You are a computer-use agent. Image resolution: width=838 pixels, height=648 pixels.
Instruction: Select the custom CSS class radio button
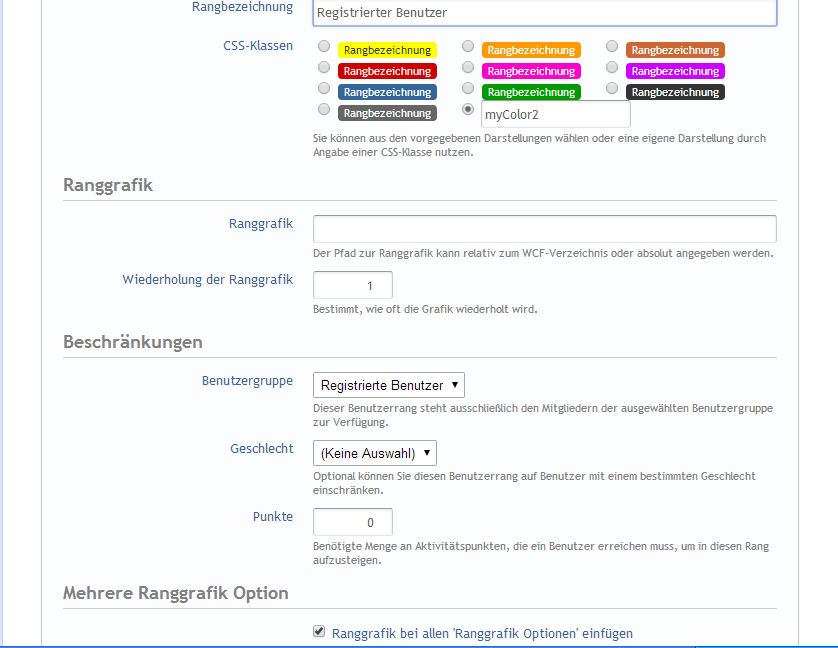pyautogui.click(x=468, y=110)
